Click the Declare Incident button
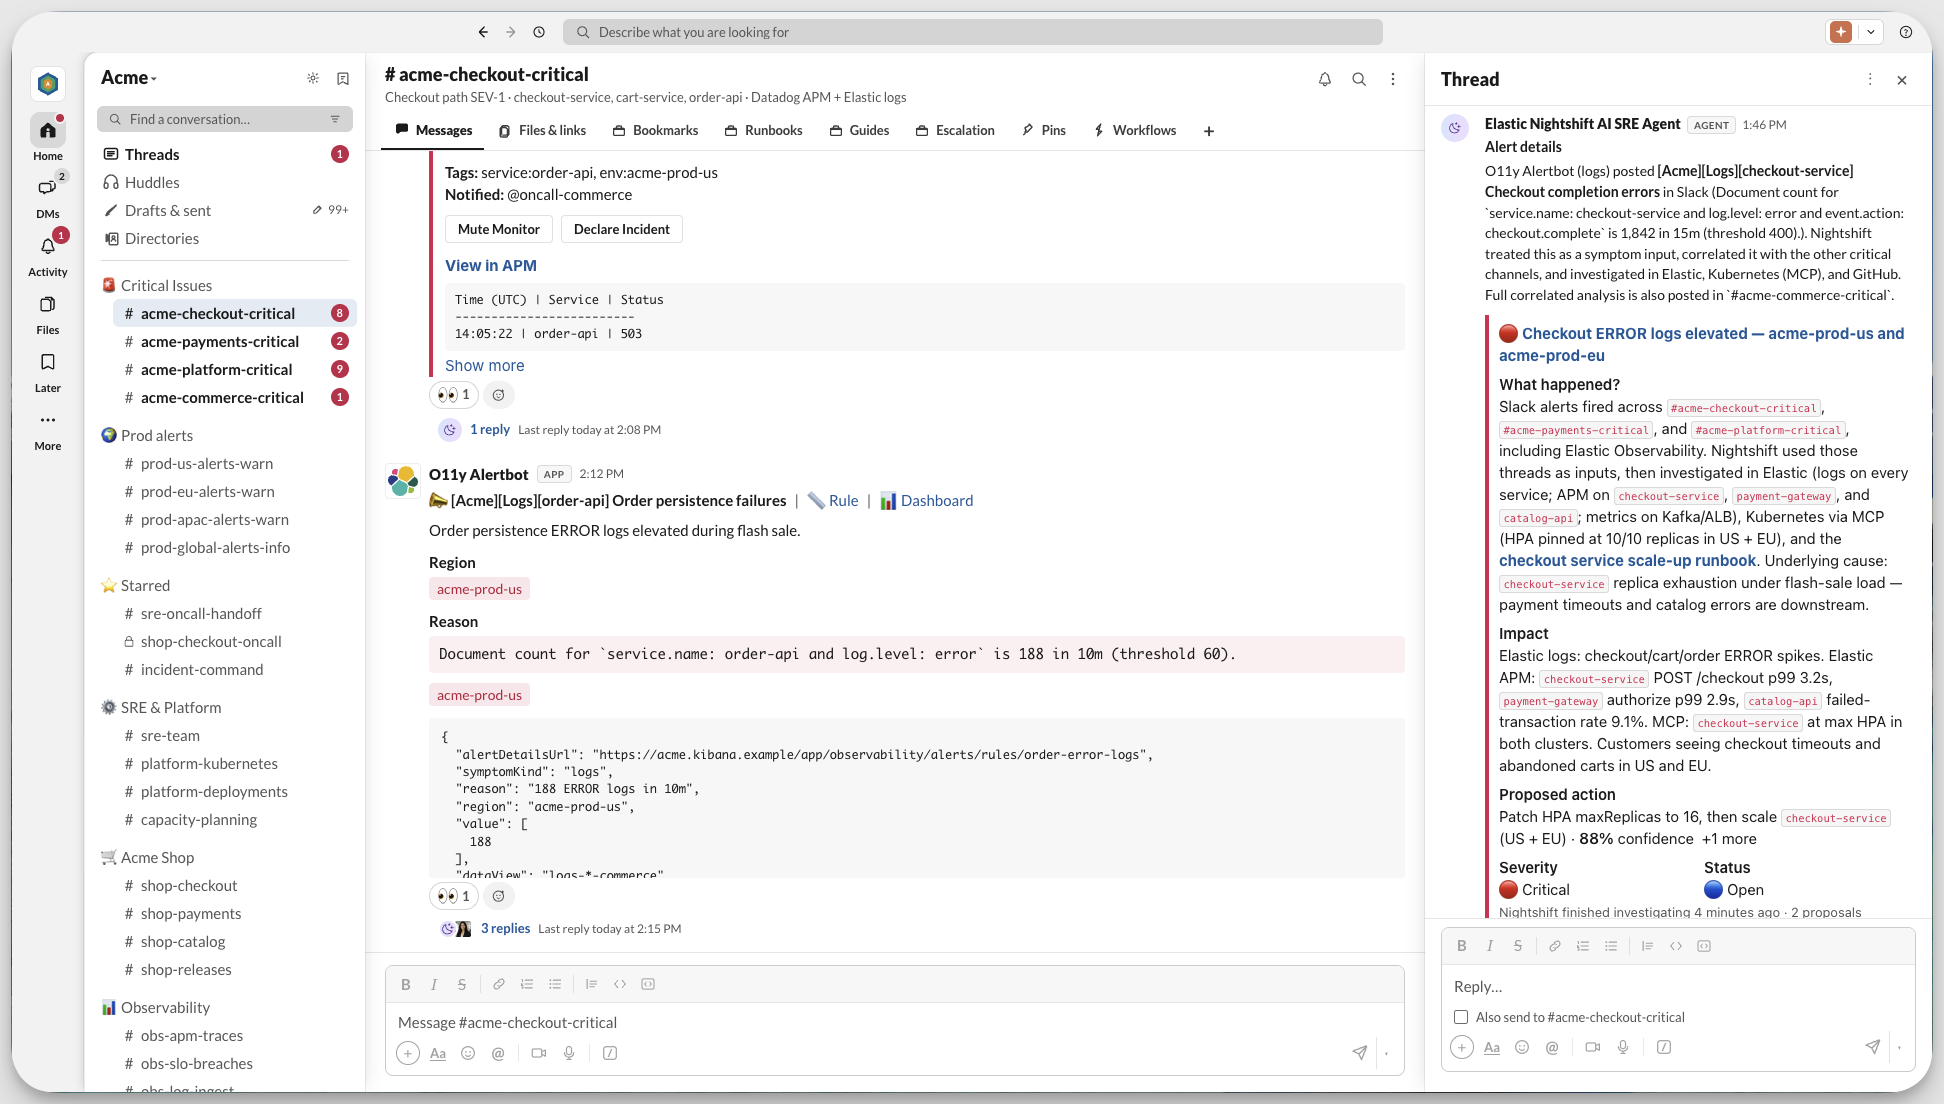This screenshot has width=1944, height=1104. click(622, 229)
